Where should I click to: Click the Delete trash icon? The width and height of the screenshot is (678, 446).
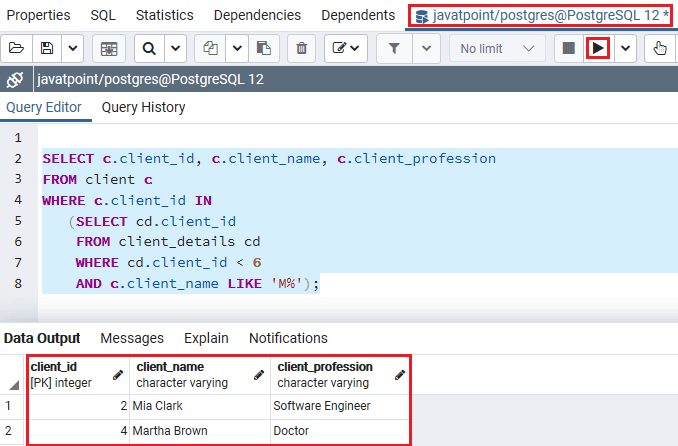tap(302, 48)
